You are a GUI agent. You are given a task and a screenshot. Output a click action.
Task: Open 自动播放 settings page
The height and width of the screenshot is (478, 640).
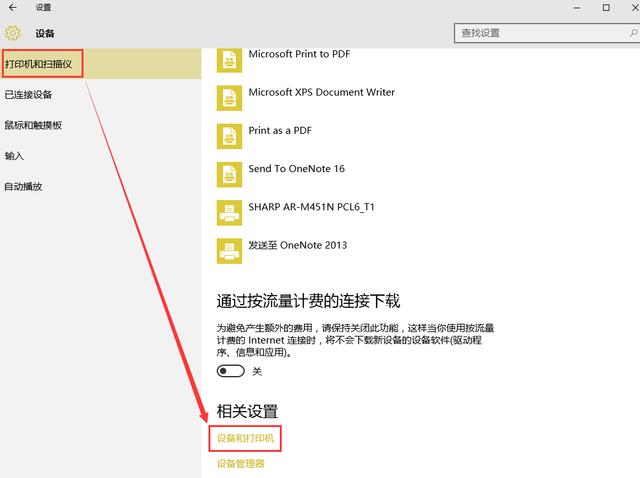coord(23,186)
